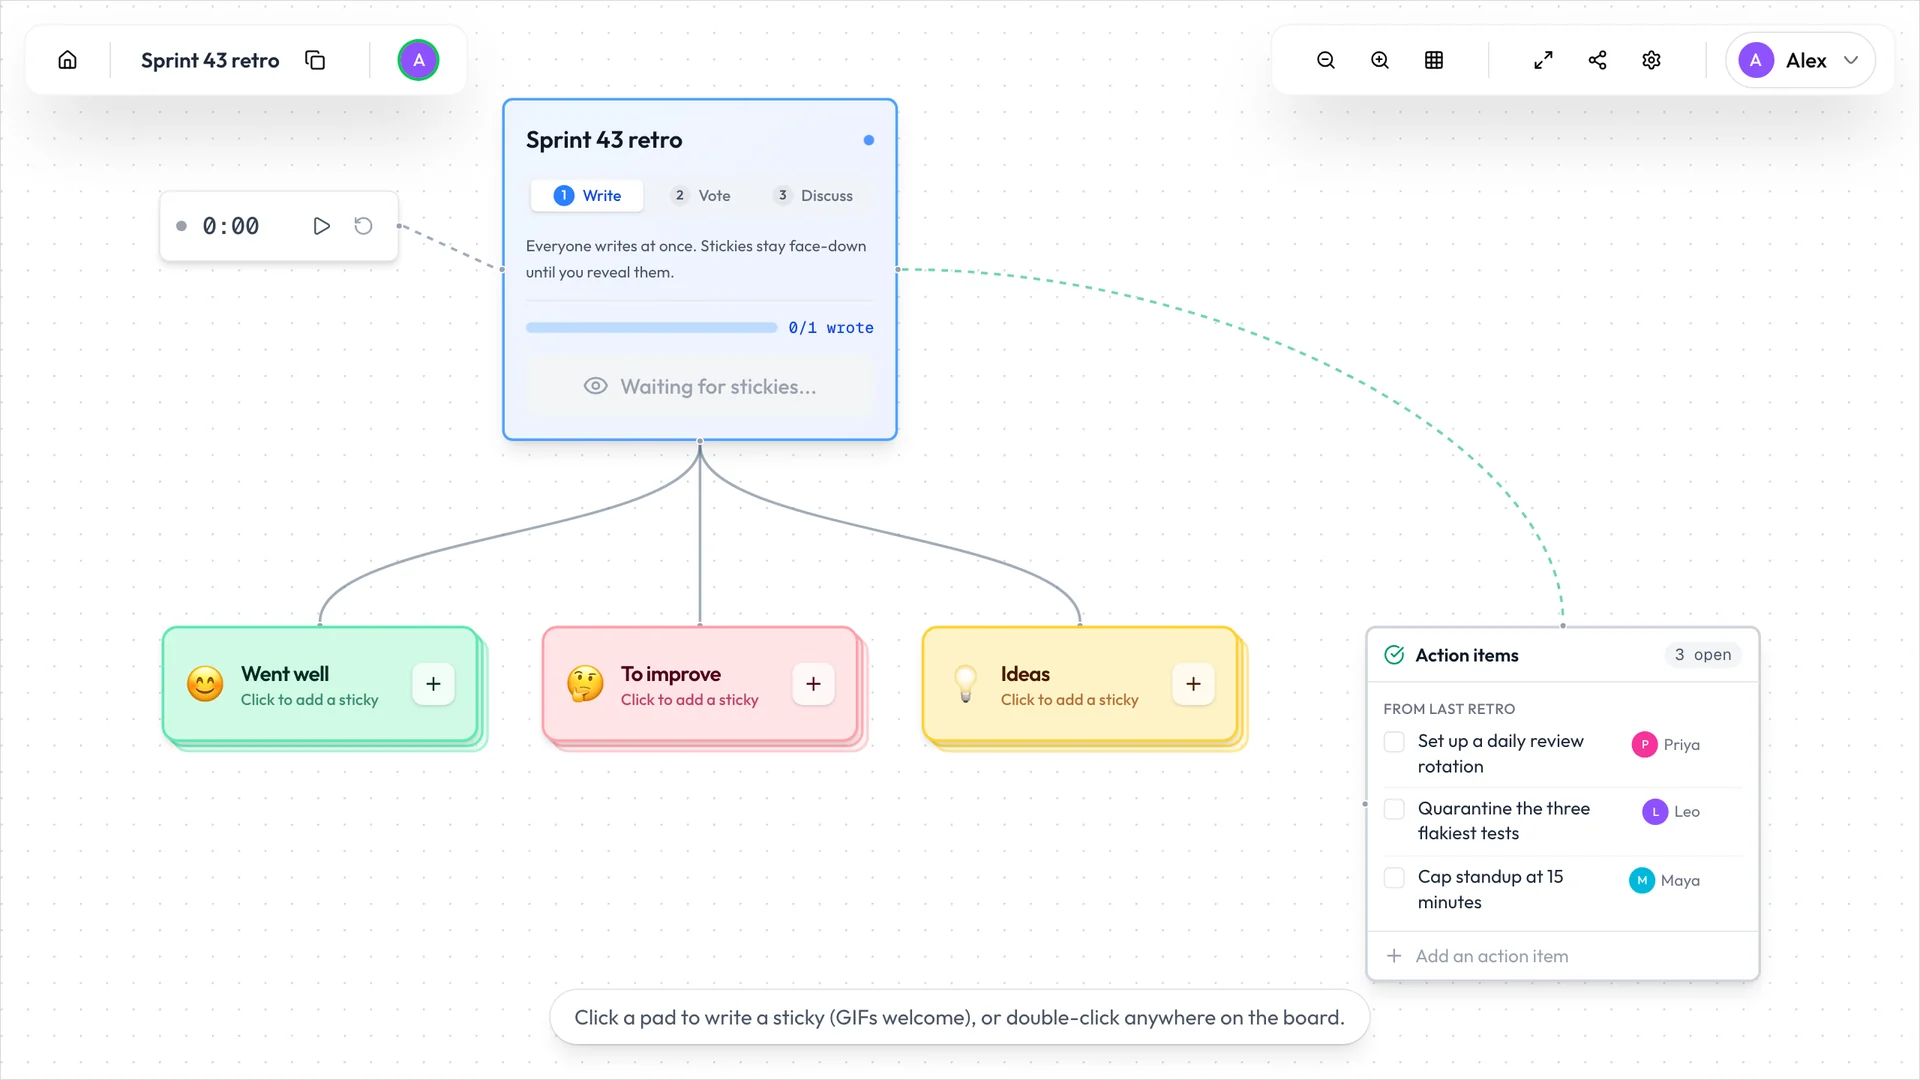
Task: Click the wrote progress bar
Action: (x=651, y=328)
